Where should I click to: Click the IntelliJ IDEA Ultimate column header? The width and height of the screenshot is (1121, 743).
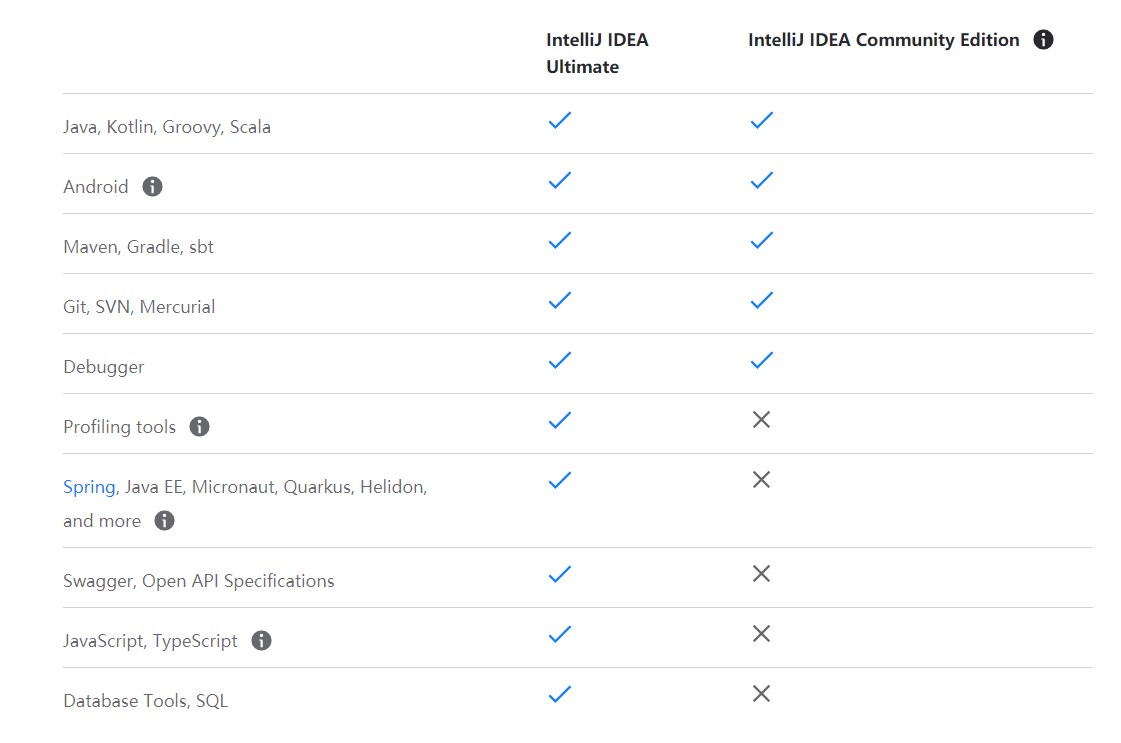[597, 53]
